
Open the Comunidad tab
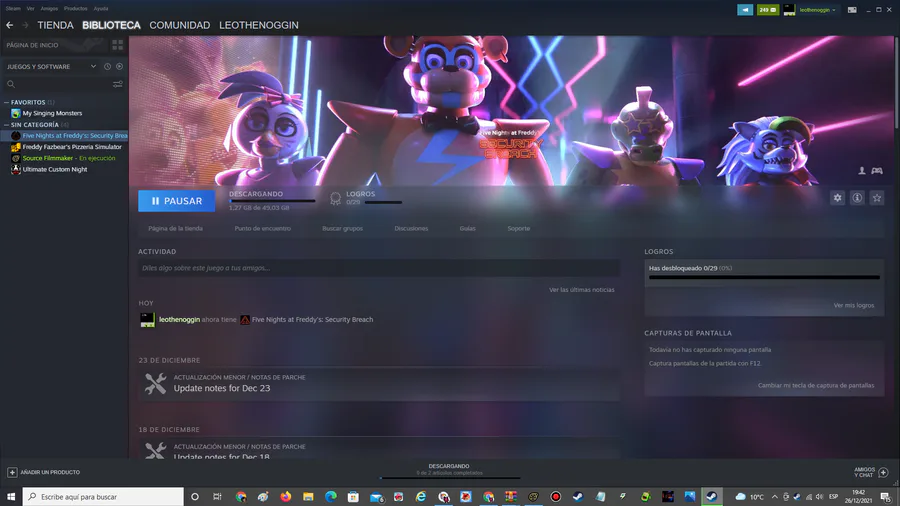180,25
